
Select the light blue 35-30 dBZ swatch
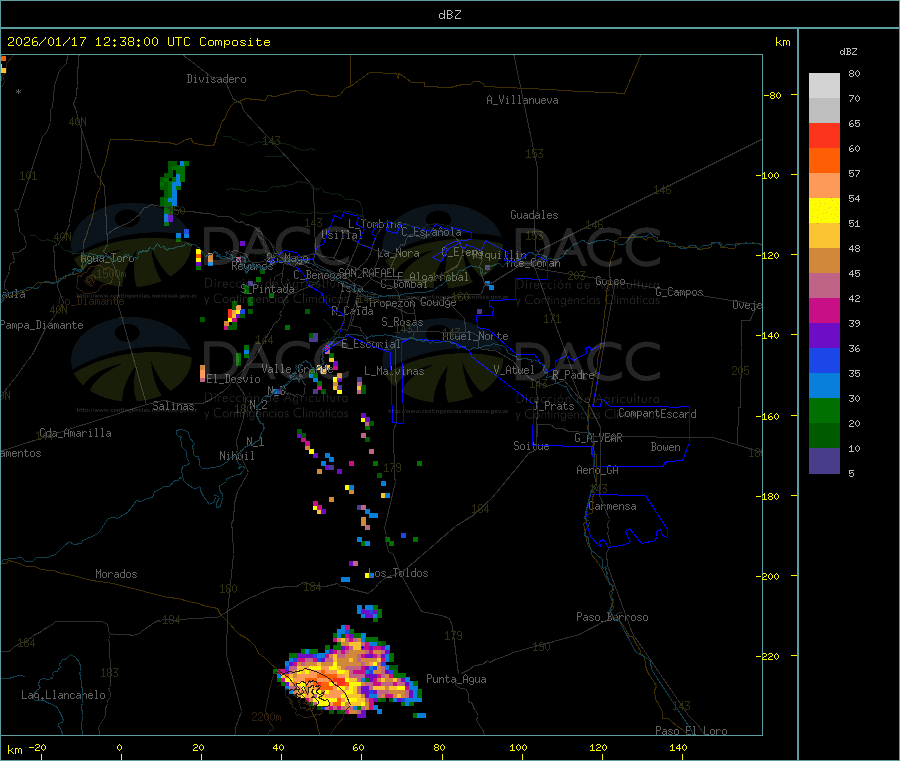824,386
